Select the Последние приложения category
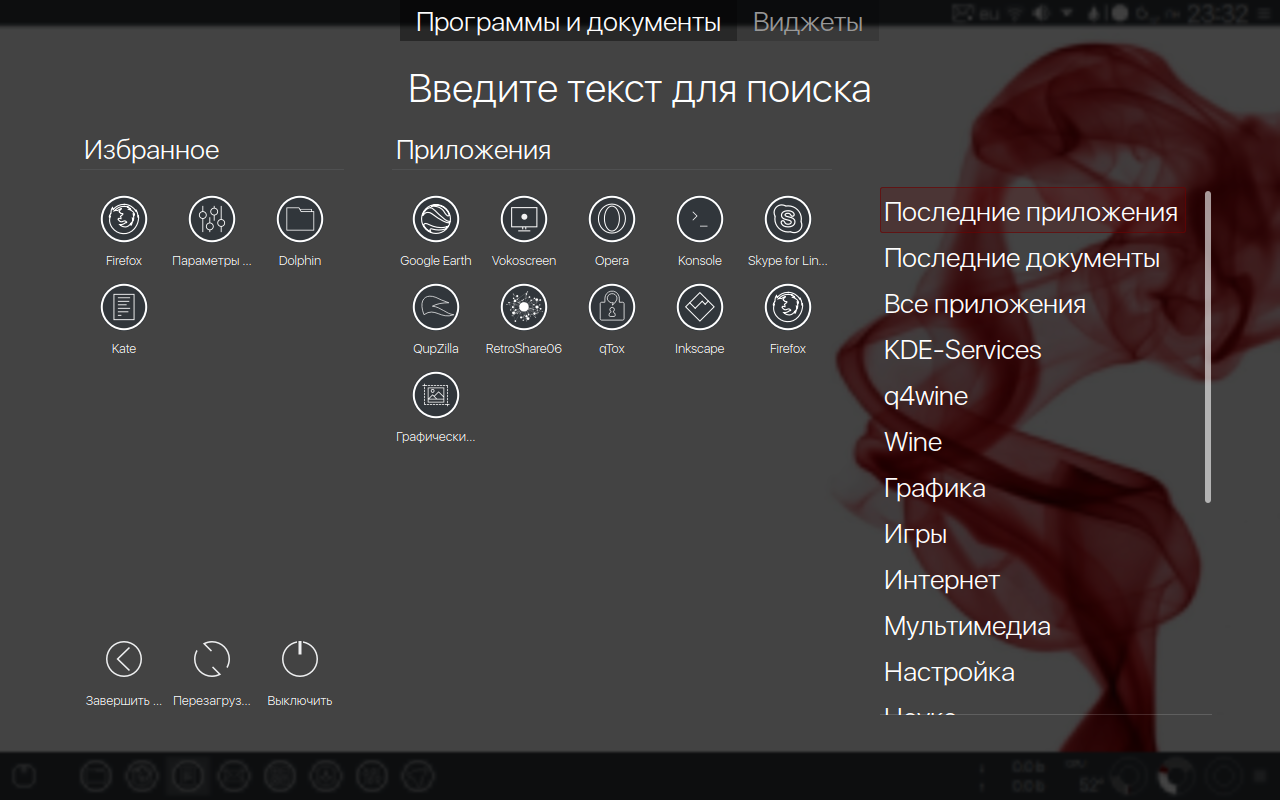1280x800 pixels. 1032,212
